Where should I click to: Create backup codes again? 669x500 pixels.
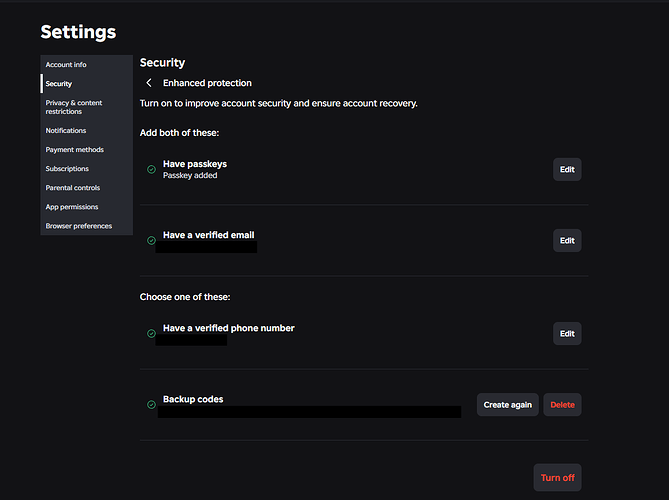pos(508,404)
